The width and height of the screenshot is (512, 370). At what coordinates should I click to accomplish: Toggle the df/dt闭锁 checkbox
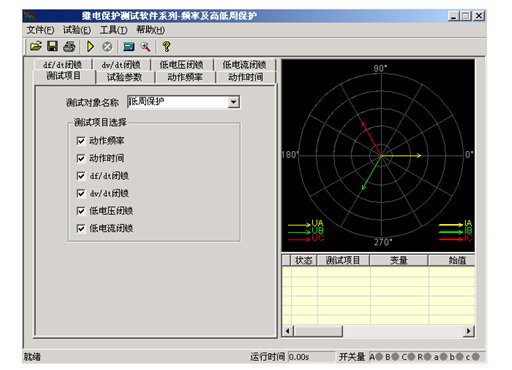point(81,176)
